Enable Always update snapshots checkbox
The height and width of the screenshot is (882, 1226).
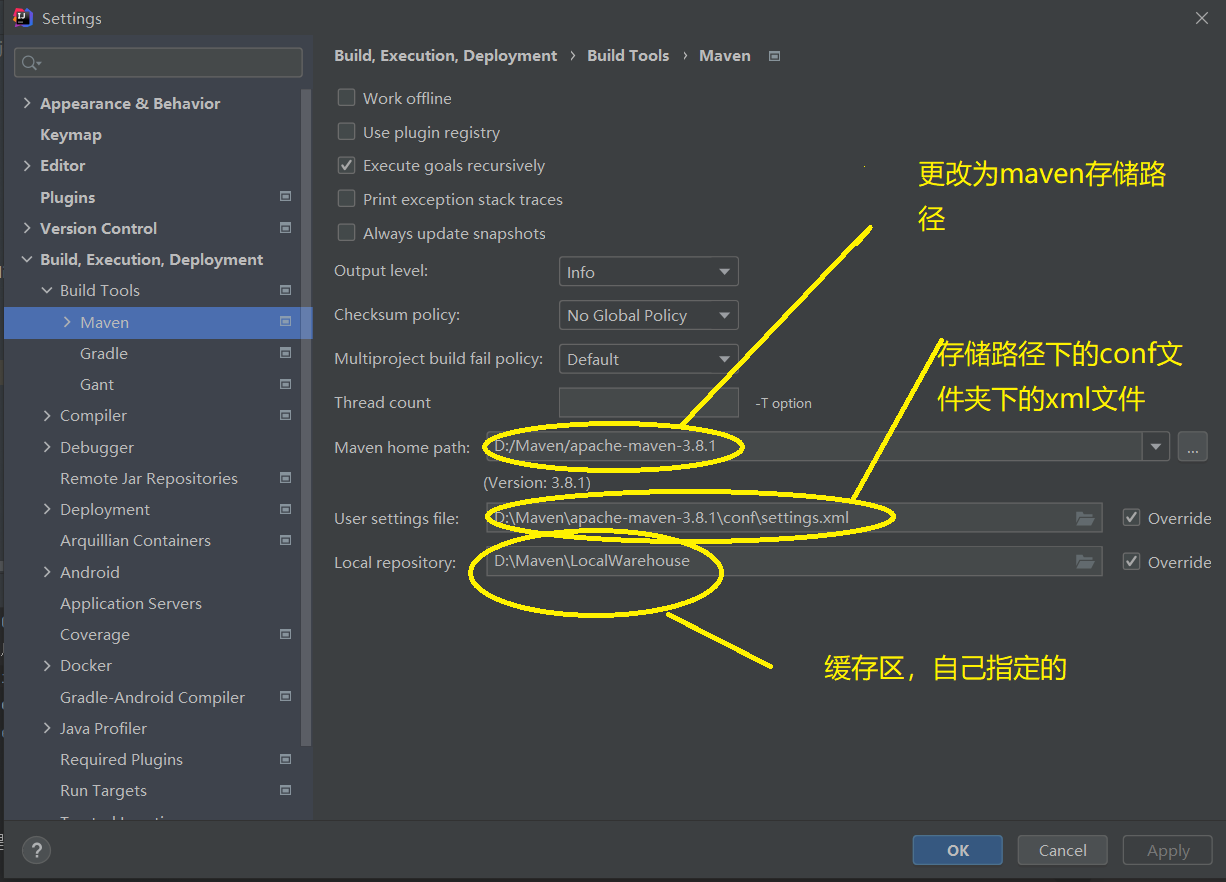347,233
